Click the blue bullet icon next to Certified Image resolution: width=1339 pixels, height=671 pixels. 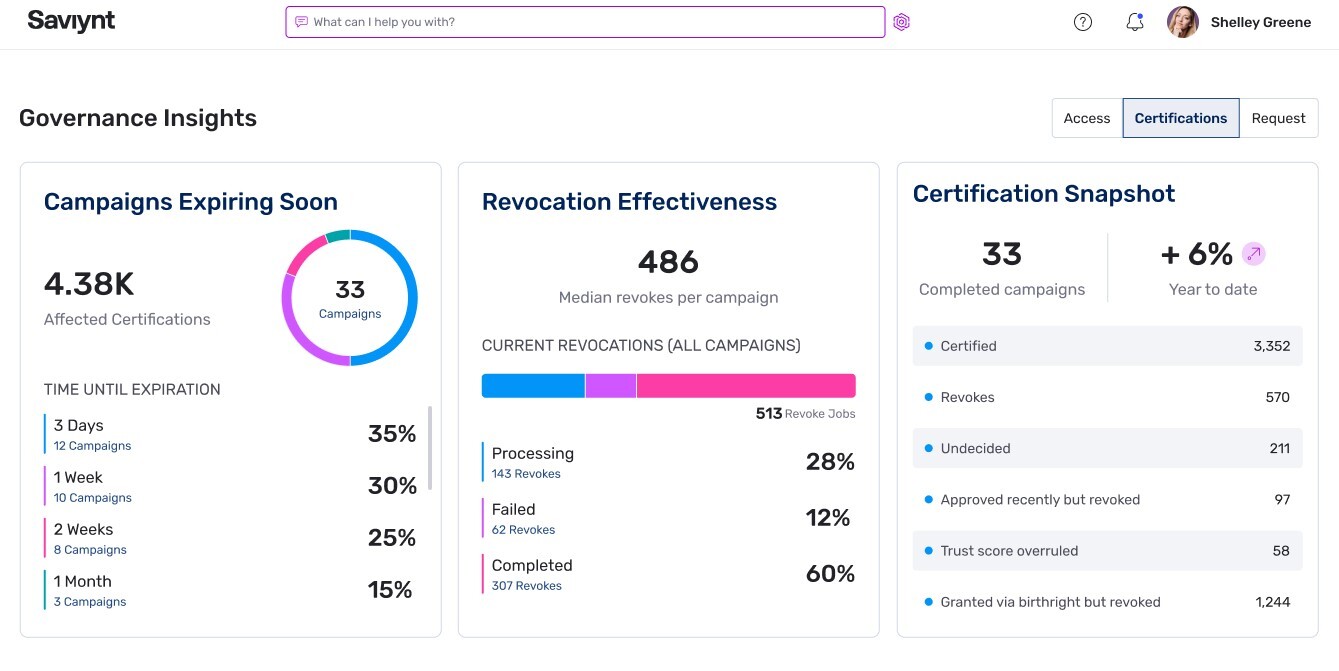[931, 346]
